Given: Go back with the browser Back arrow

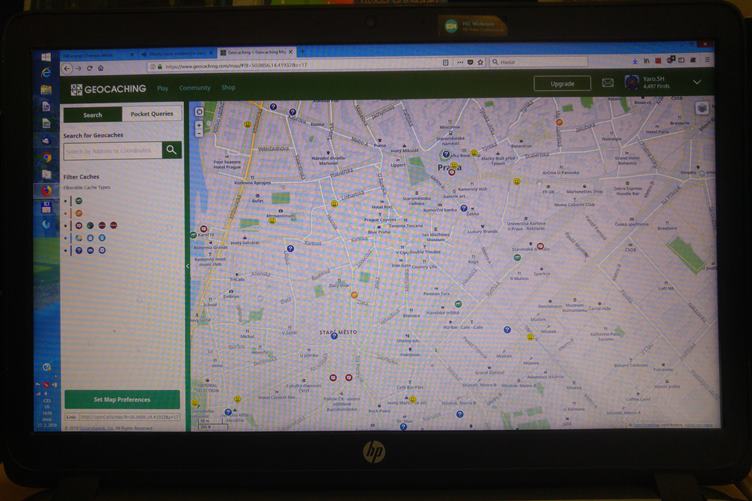Looking at the screenshot, I should pyautogui.click(x=67, y=69).
